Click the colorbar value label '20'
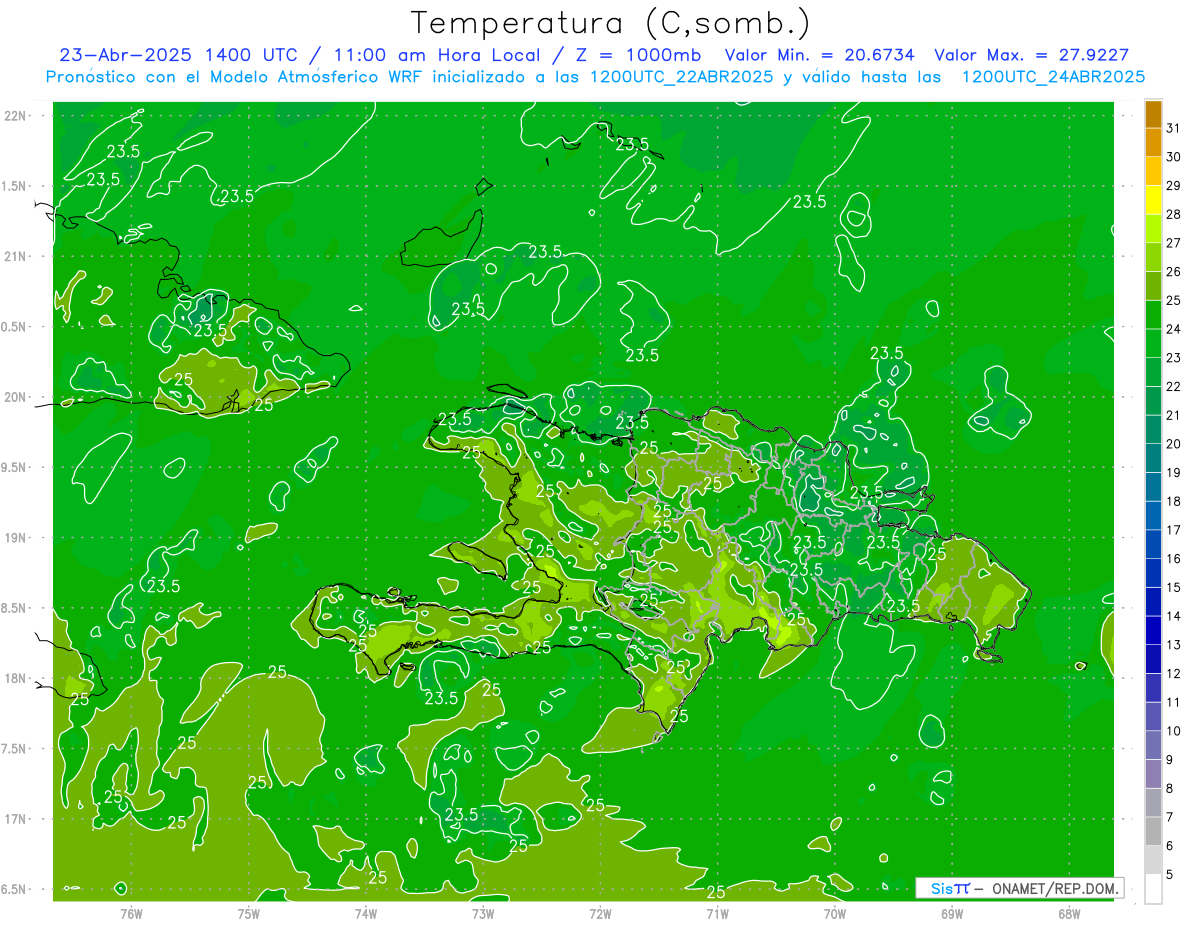1200x927 pixels. coord(1174,444)
